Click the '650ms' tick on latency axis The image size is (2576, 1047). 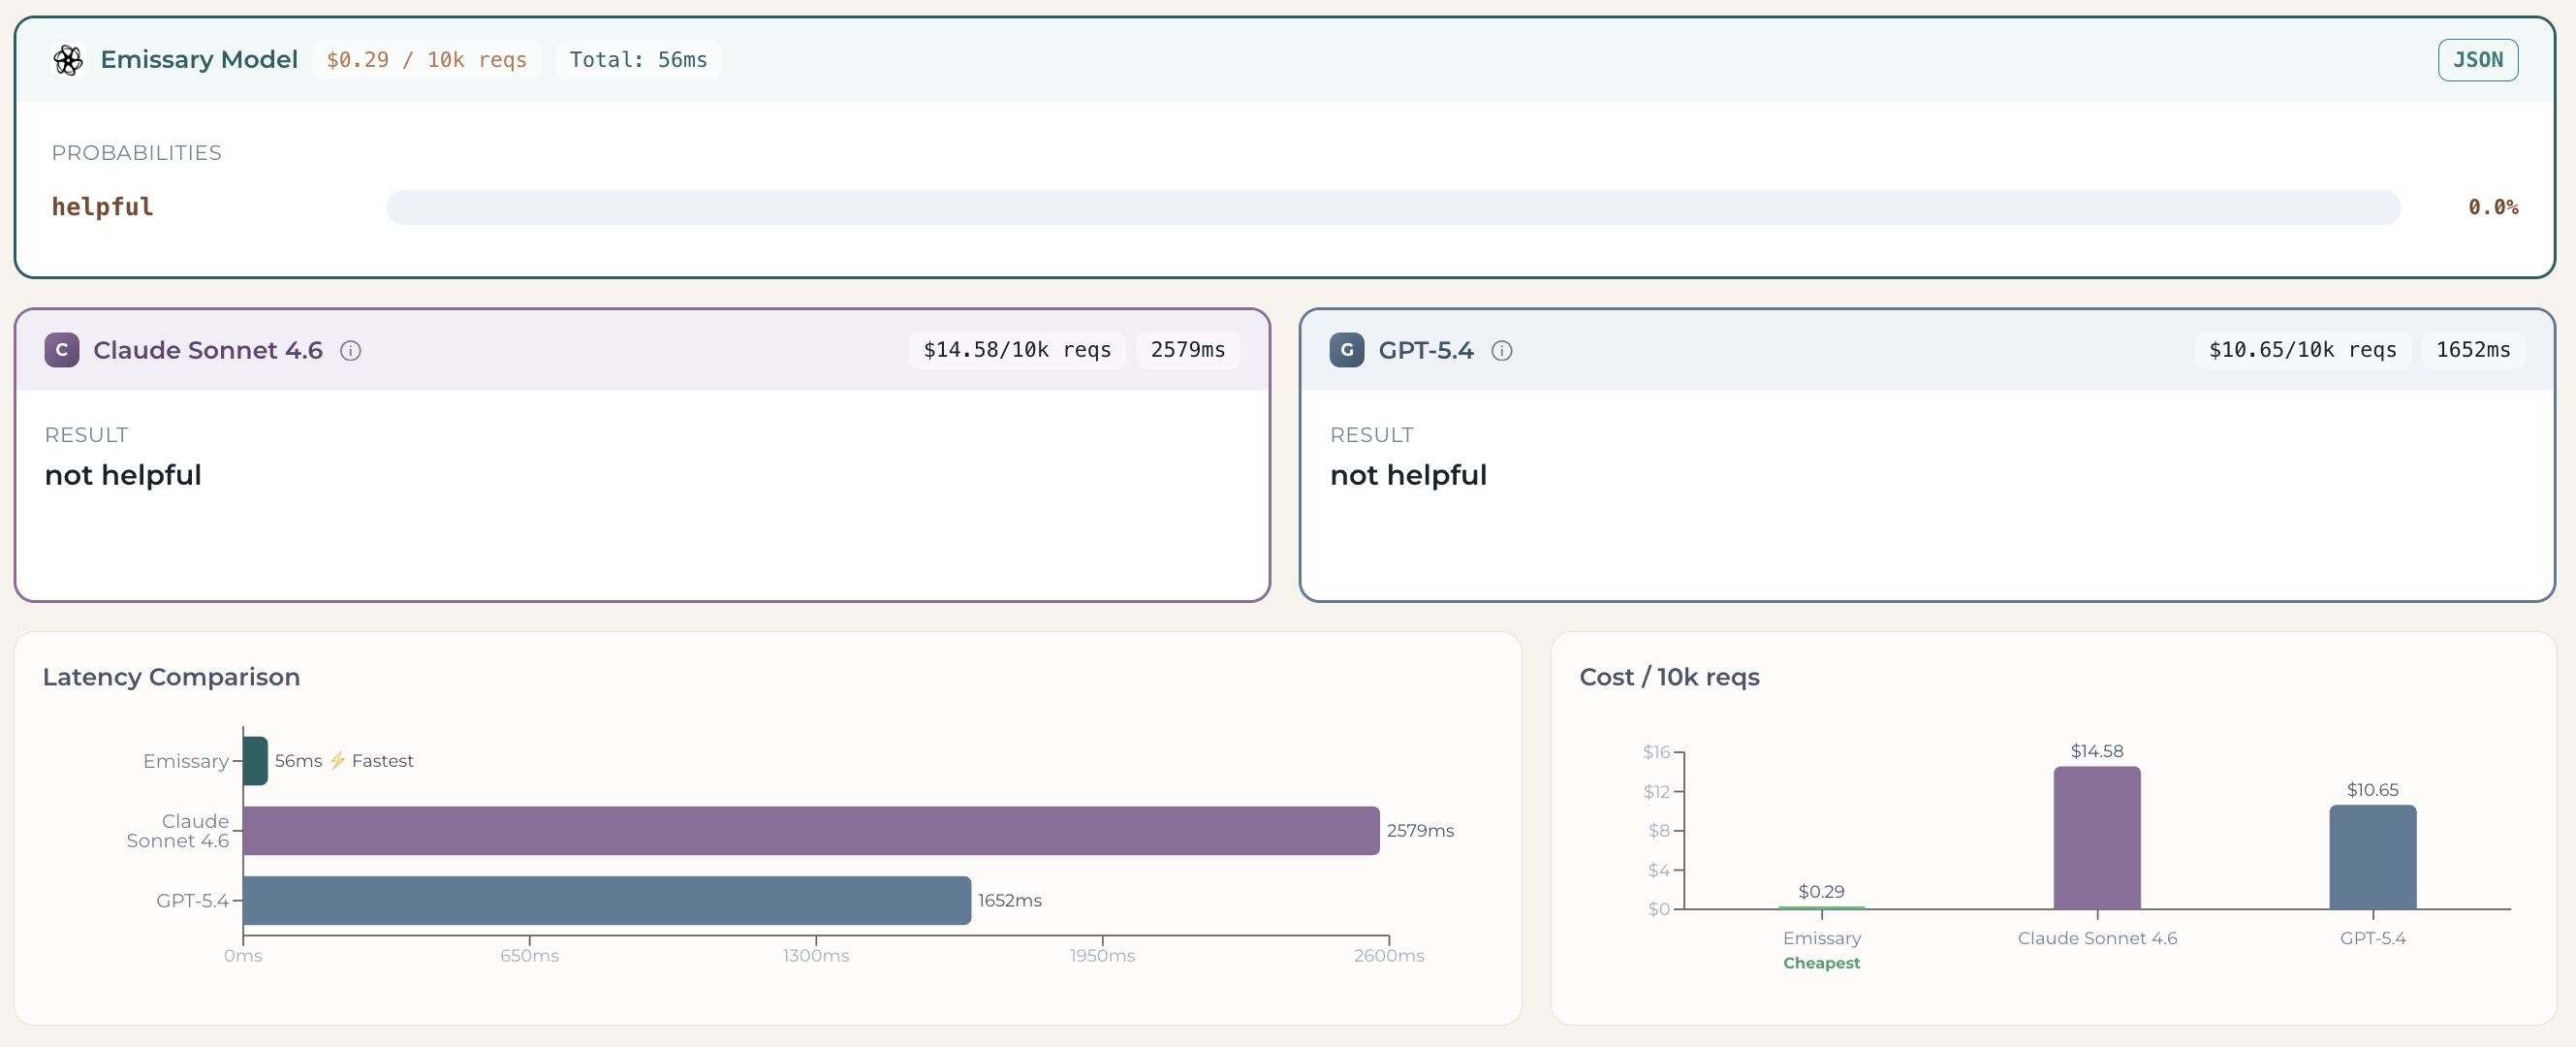530,956
